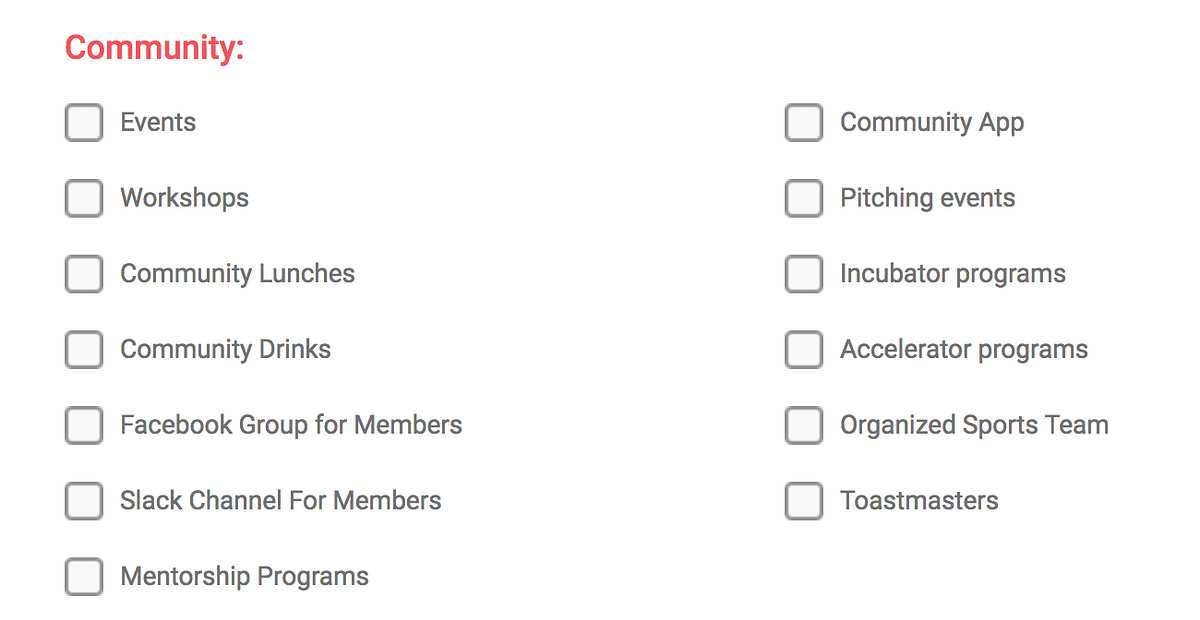
Task: Click the Events label text
Action: point(158,122)
